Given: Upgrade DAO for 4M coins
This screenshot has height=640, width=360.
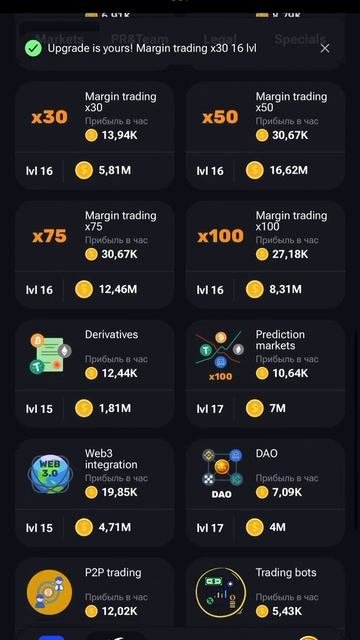Looking at the screenshot, I should click(x=265, y=527).
